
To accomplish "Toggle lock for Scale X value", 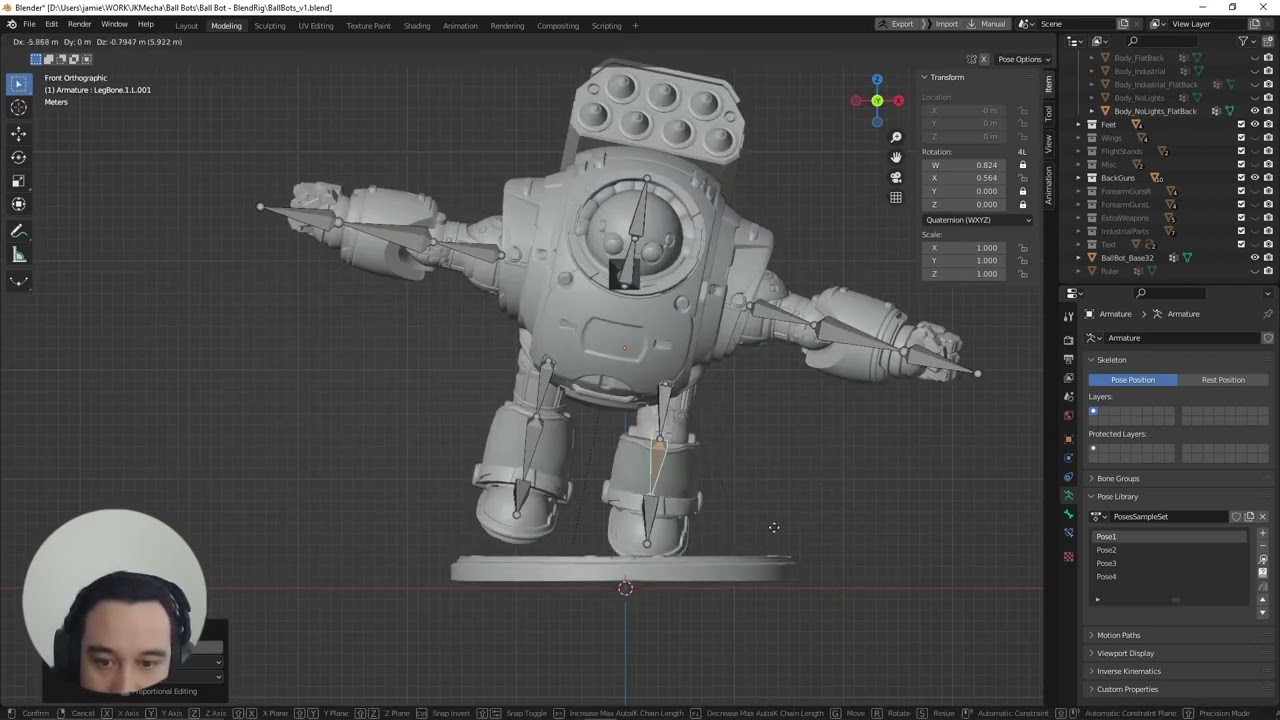I will pyautogui.click(x=1022, y=248).
